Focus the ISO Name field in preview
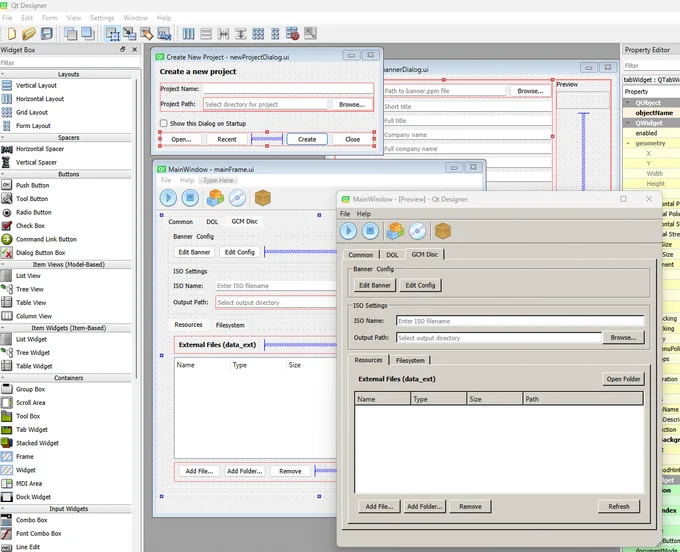The width and height of the screenshot is (680, 552). [520, 321]
